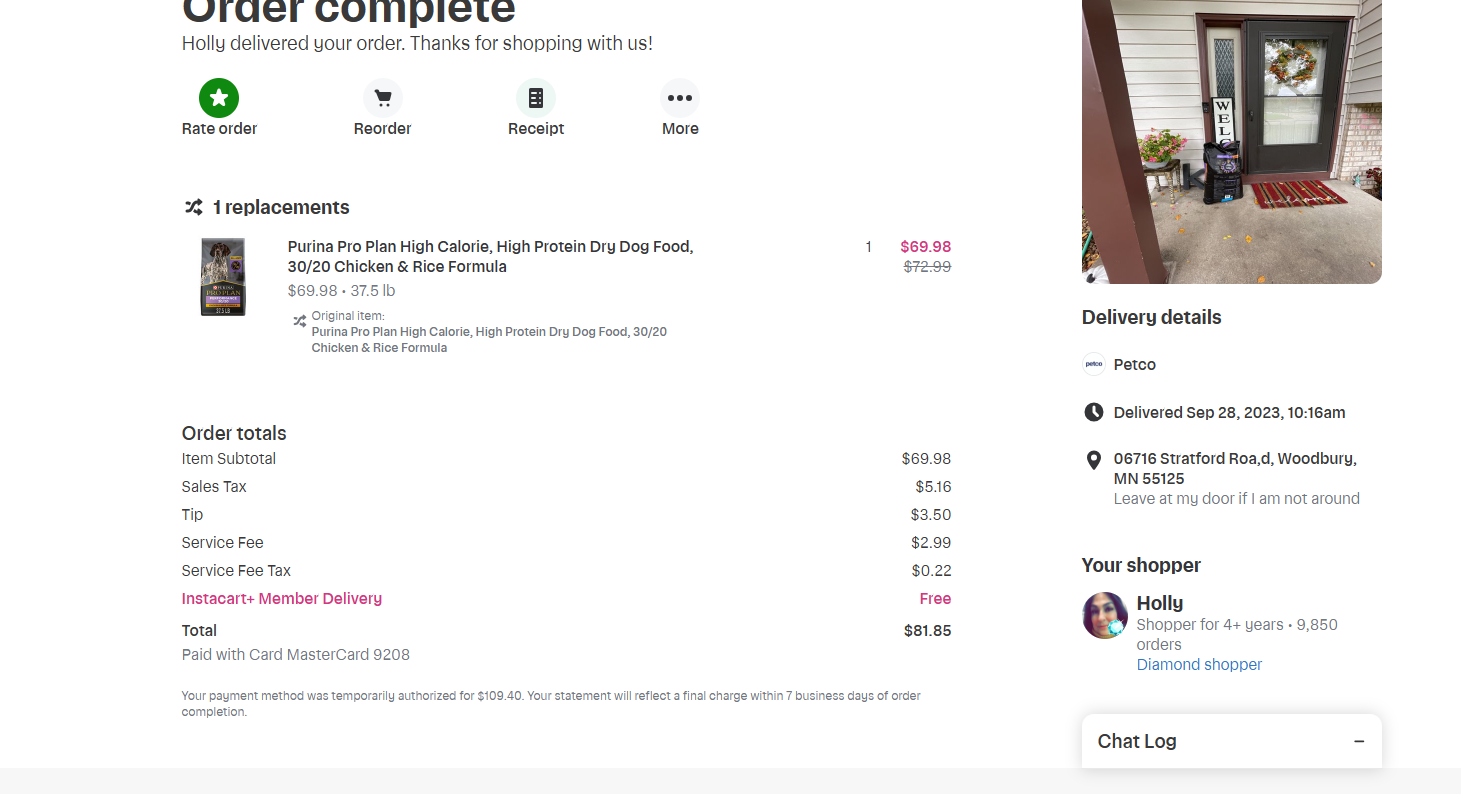The image size is (1461, 794).
Task: Click shopper Holly's profile picture
Action: 1105,615
